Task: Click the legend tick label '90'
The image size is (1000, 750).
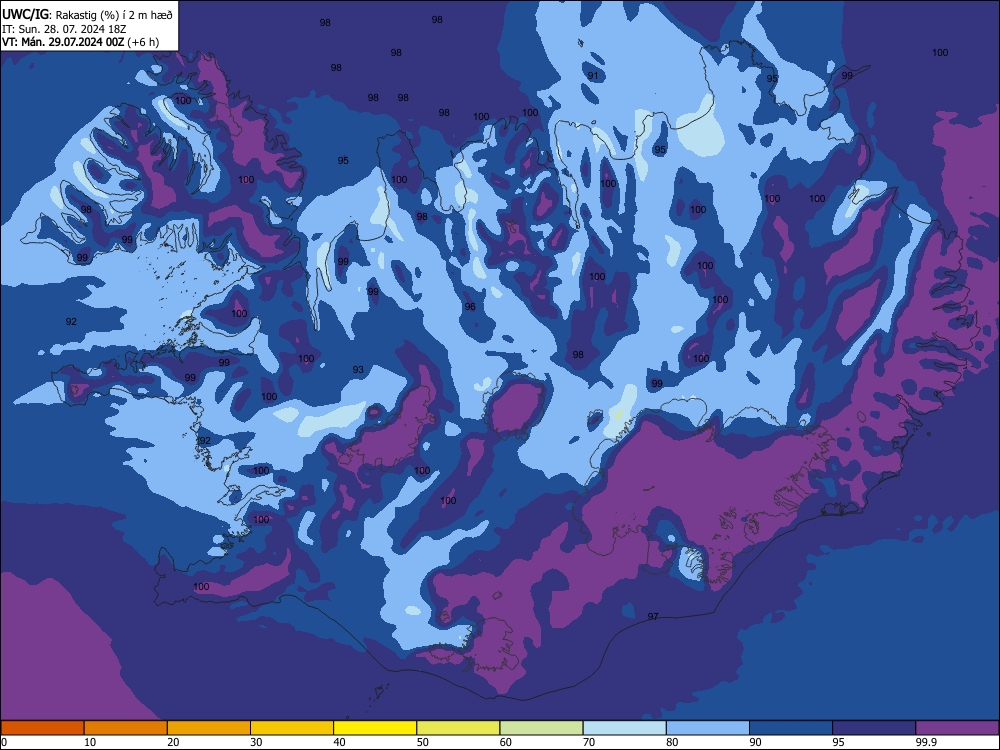Action: click(x=756, y=742)
